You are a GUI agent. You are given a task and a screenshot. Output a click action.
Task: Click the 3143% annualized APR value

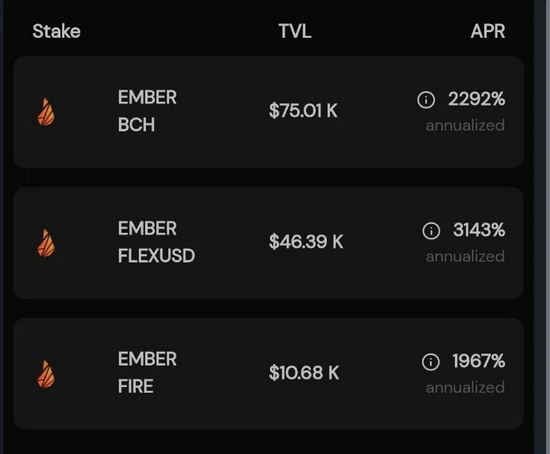point(465,243)
